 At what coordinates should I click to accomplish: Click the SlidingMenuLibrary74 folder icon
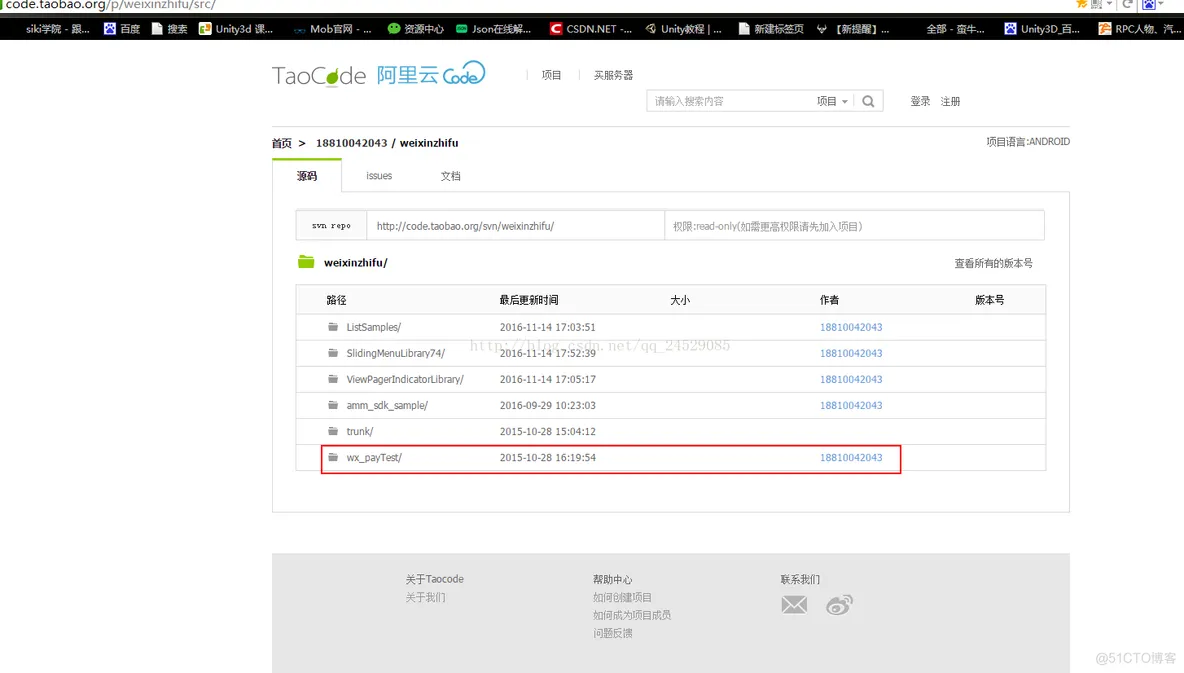click(333, 353)
